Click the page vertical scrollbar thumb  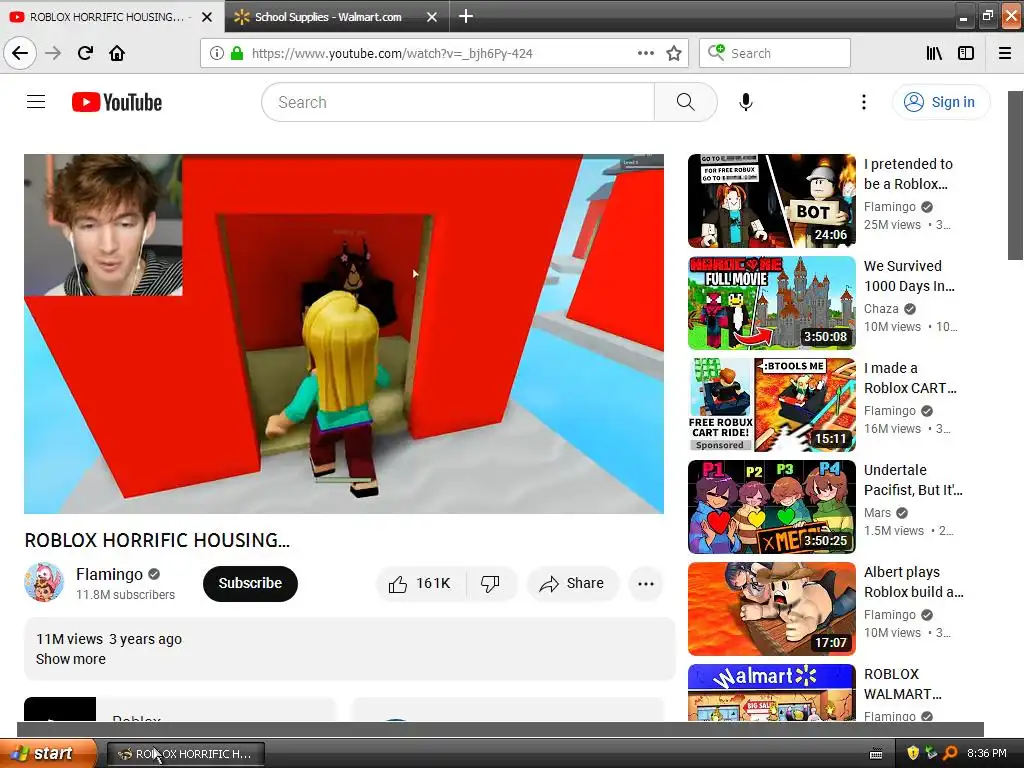click(1016, 175)
